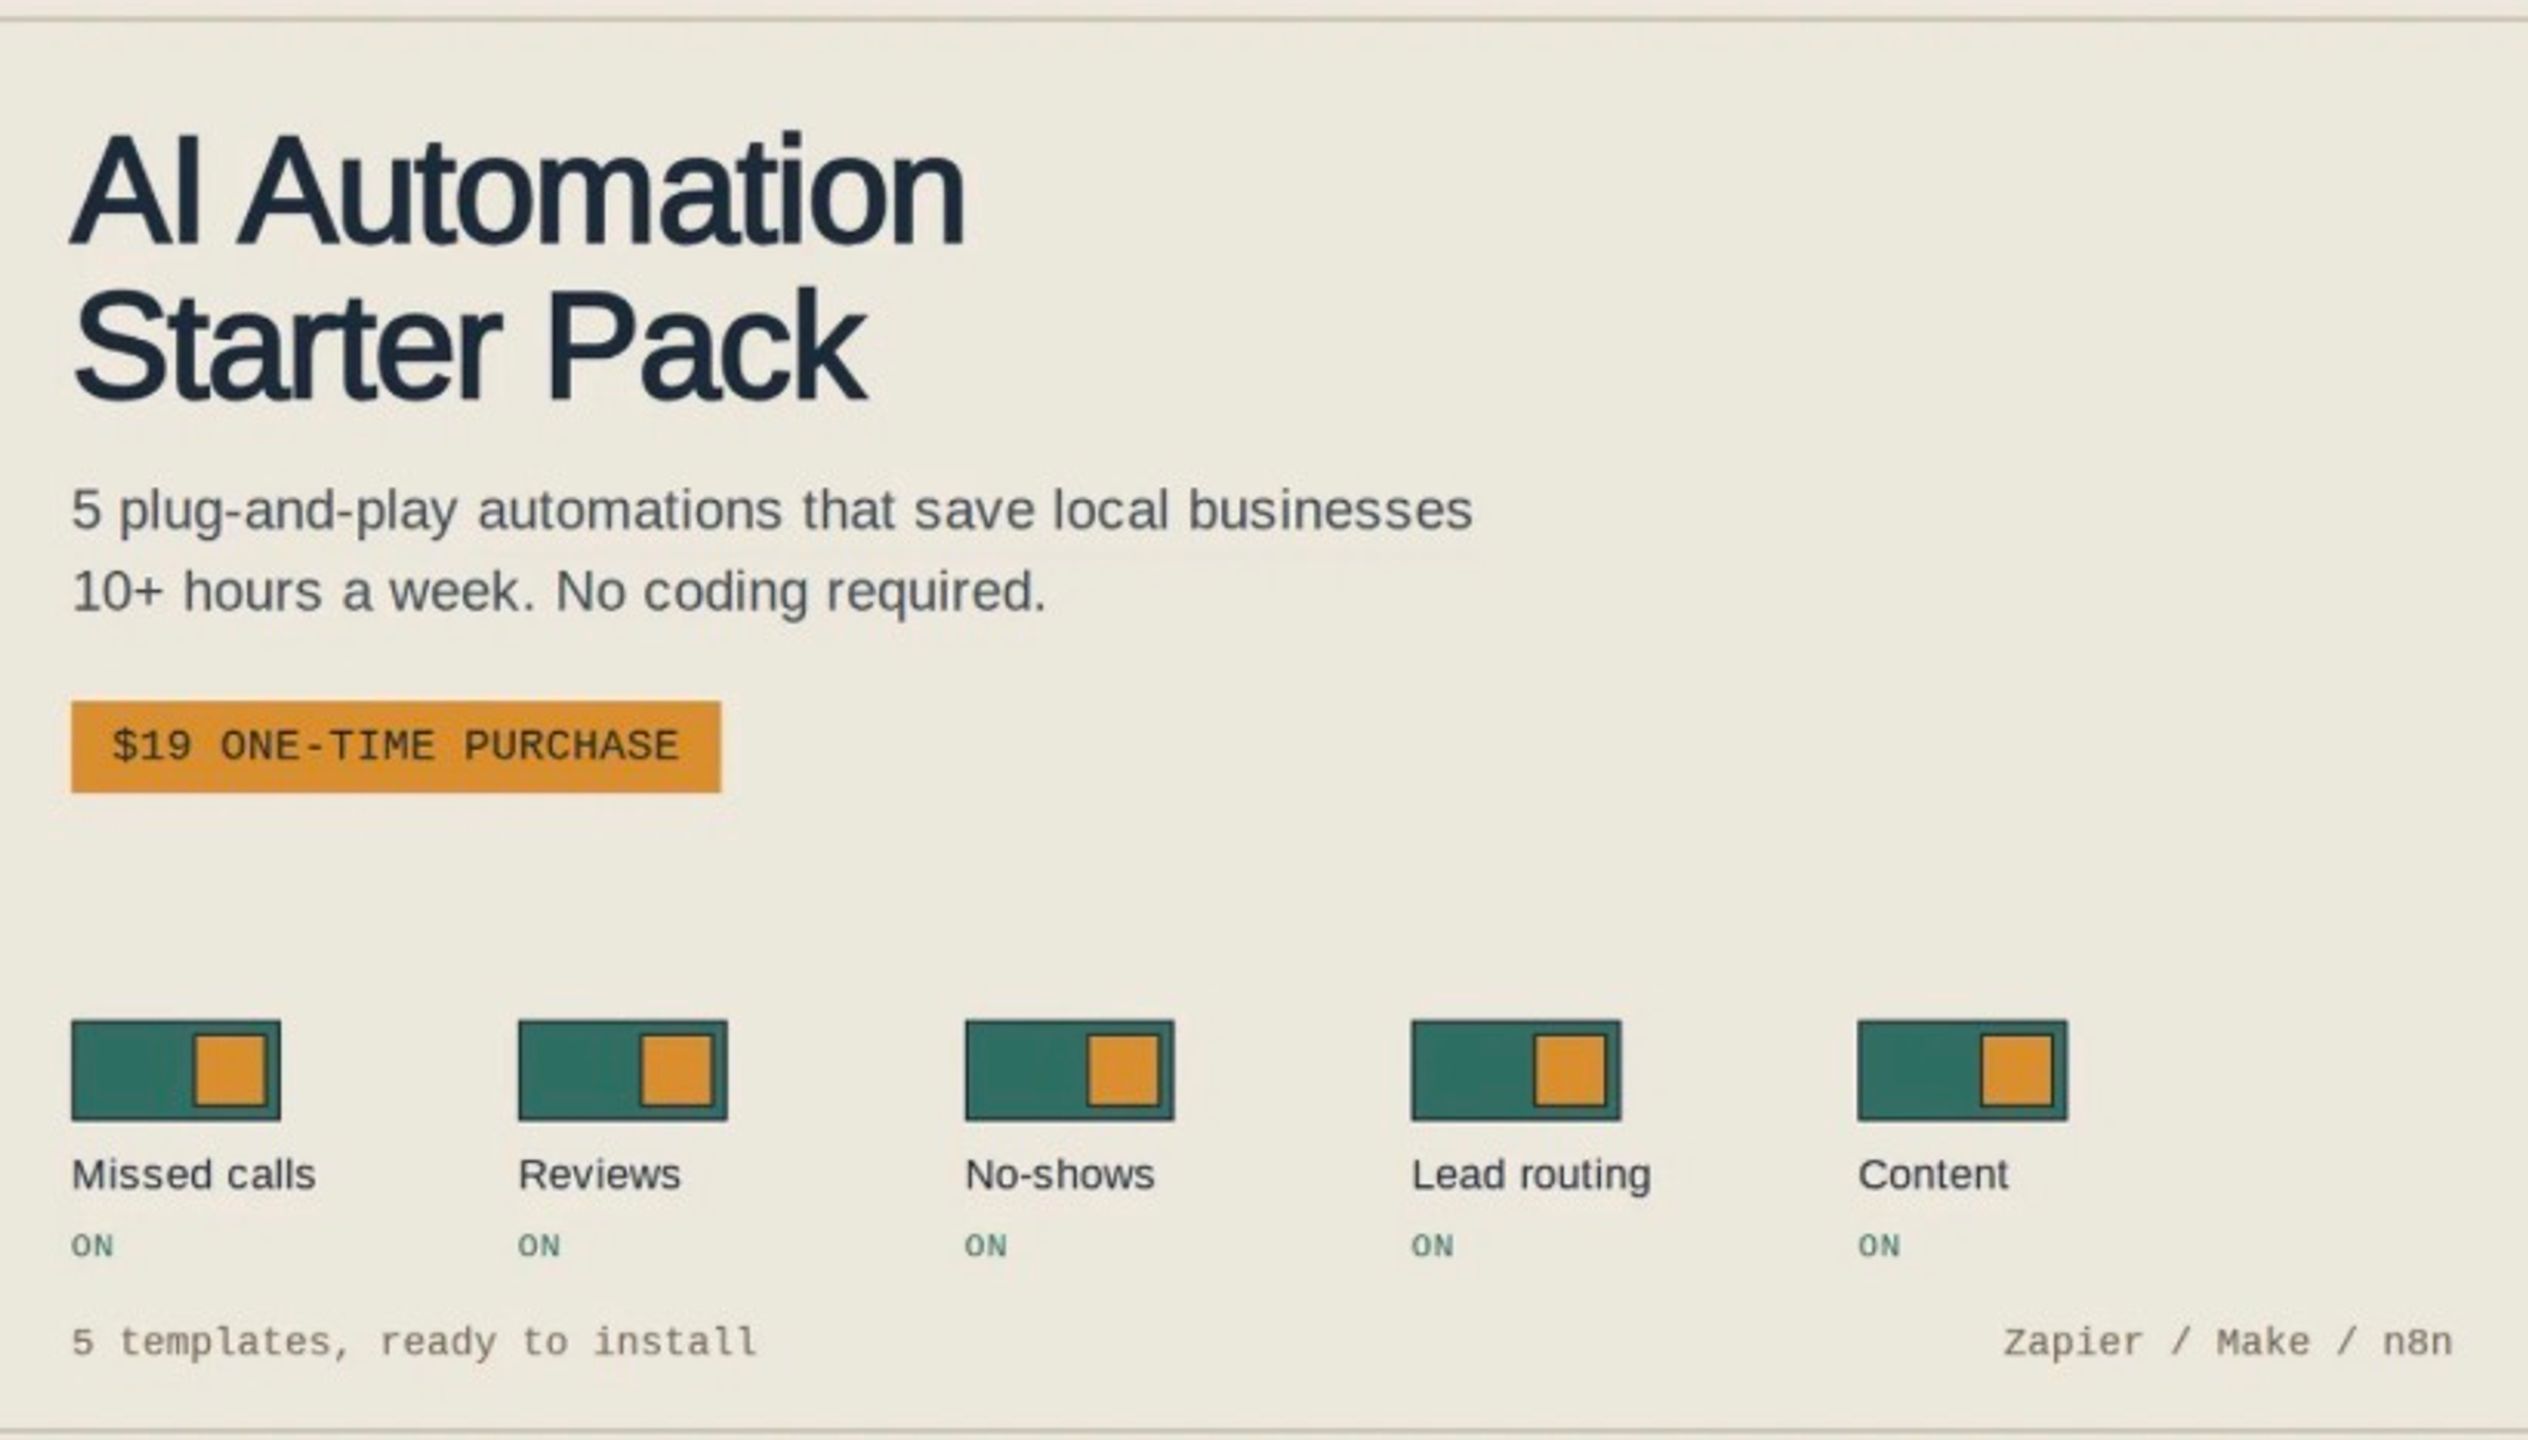
Task: Click the $19 ONE-TIME PURCHASE badge
Action: [x=396, y=747]
